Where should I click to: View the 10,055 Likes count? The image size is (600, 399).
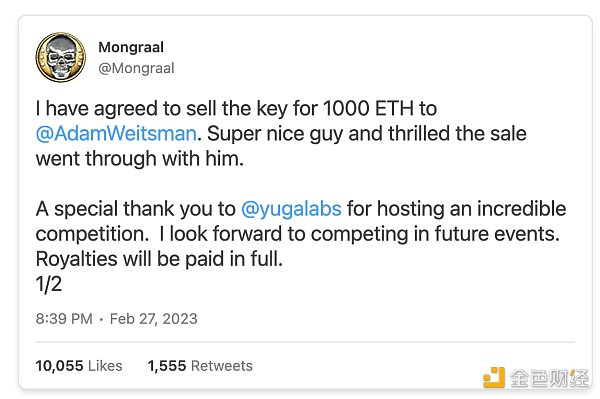79,366
